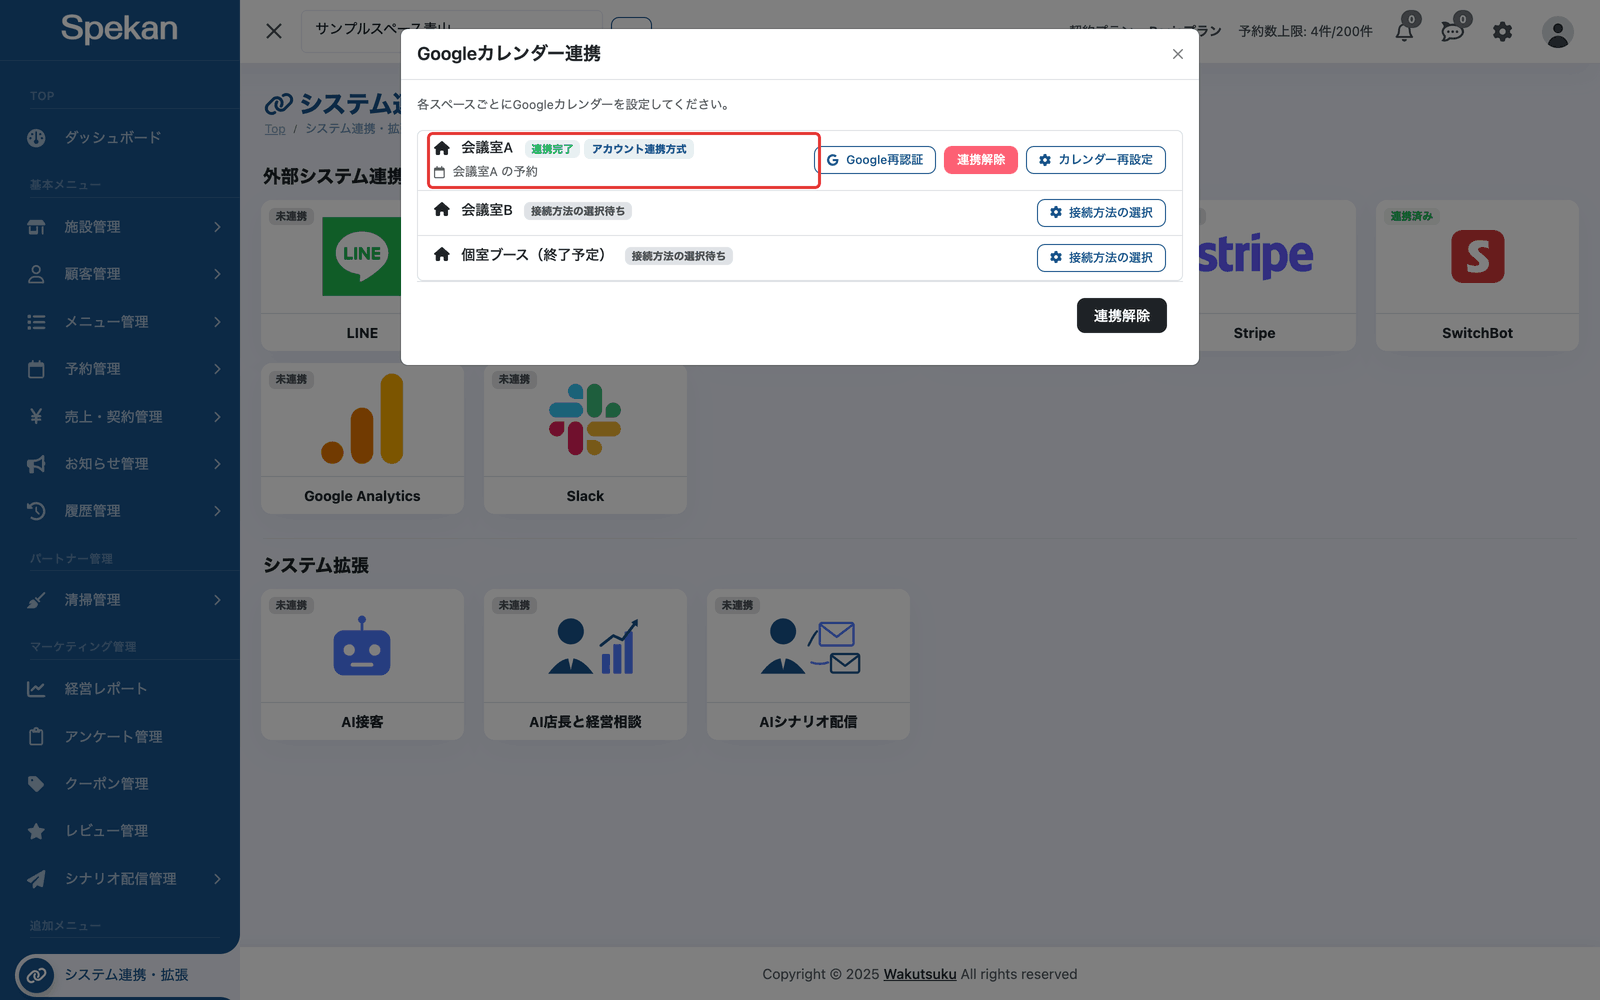Open the Google Analytics integration card

[362, 439]
